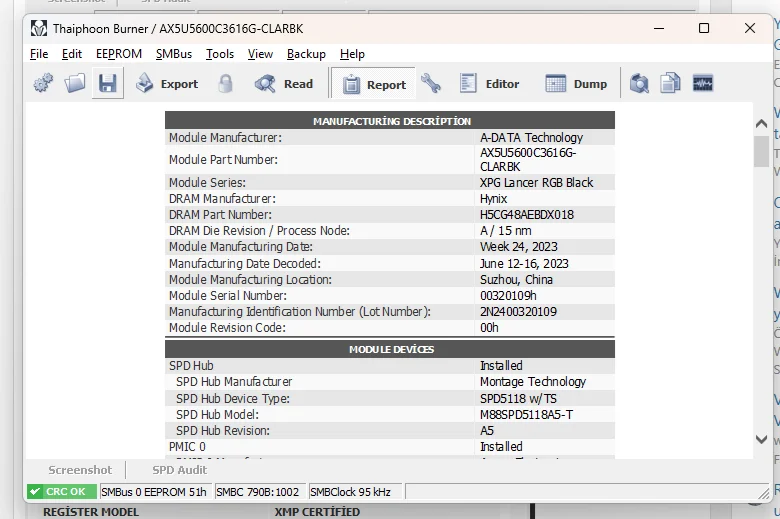Click the SPD Hub Revision label
Viewport: 780px width, 519px height.
click(222, 431)
